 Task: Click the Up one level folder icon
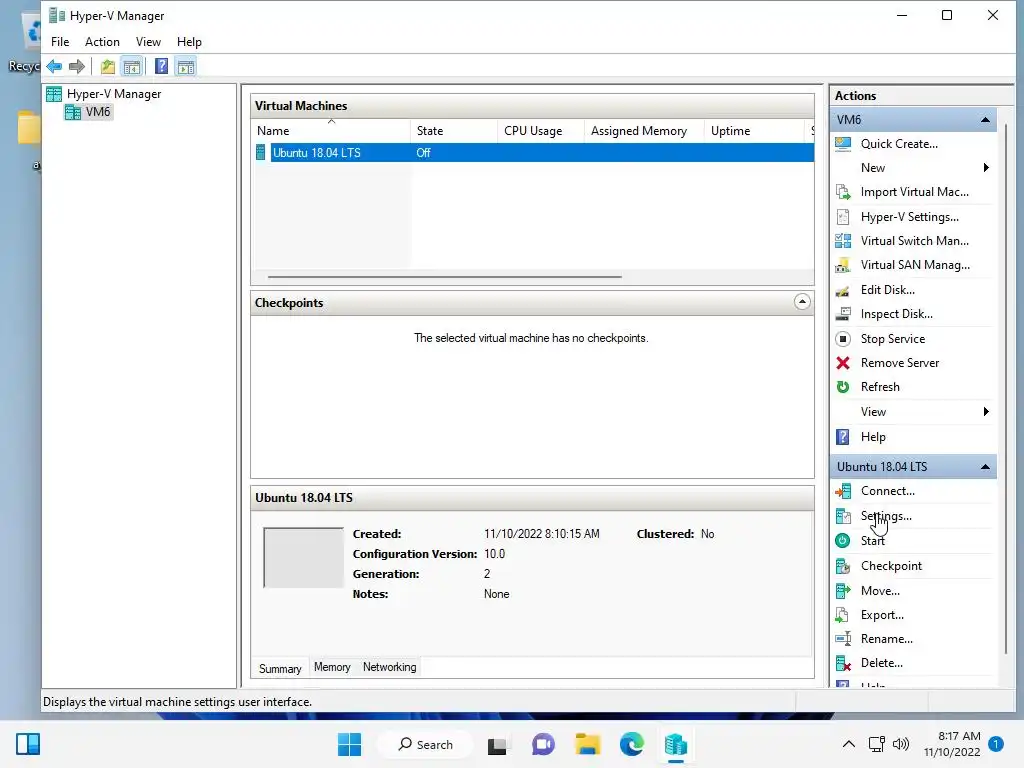[x=108, y=67]
